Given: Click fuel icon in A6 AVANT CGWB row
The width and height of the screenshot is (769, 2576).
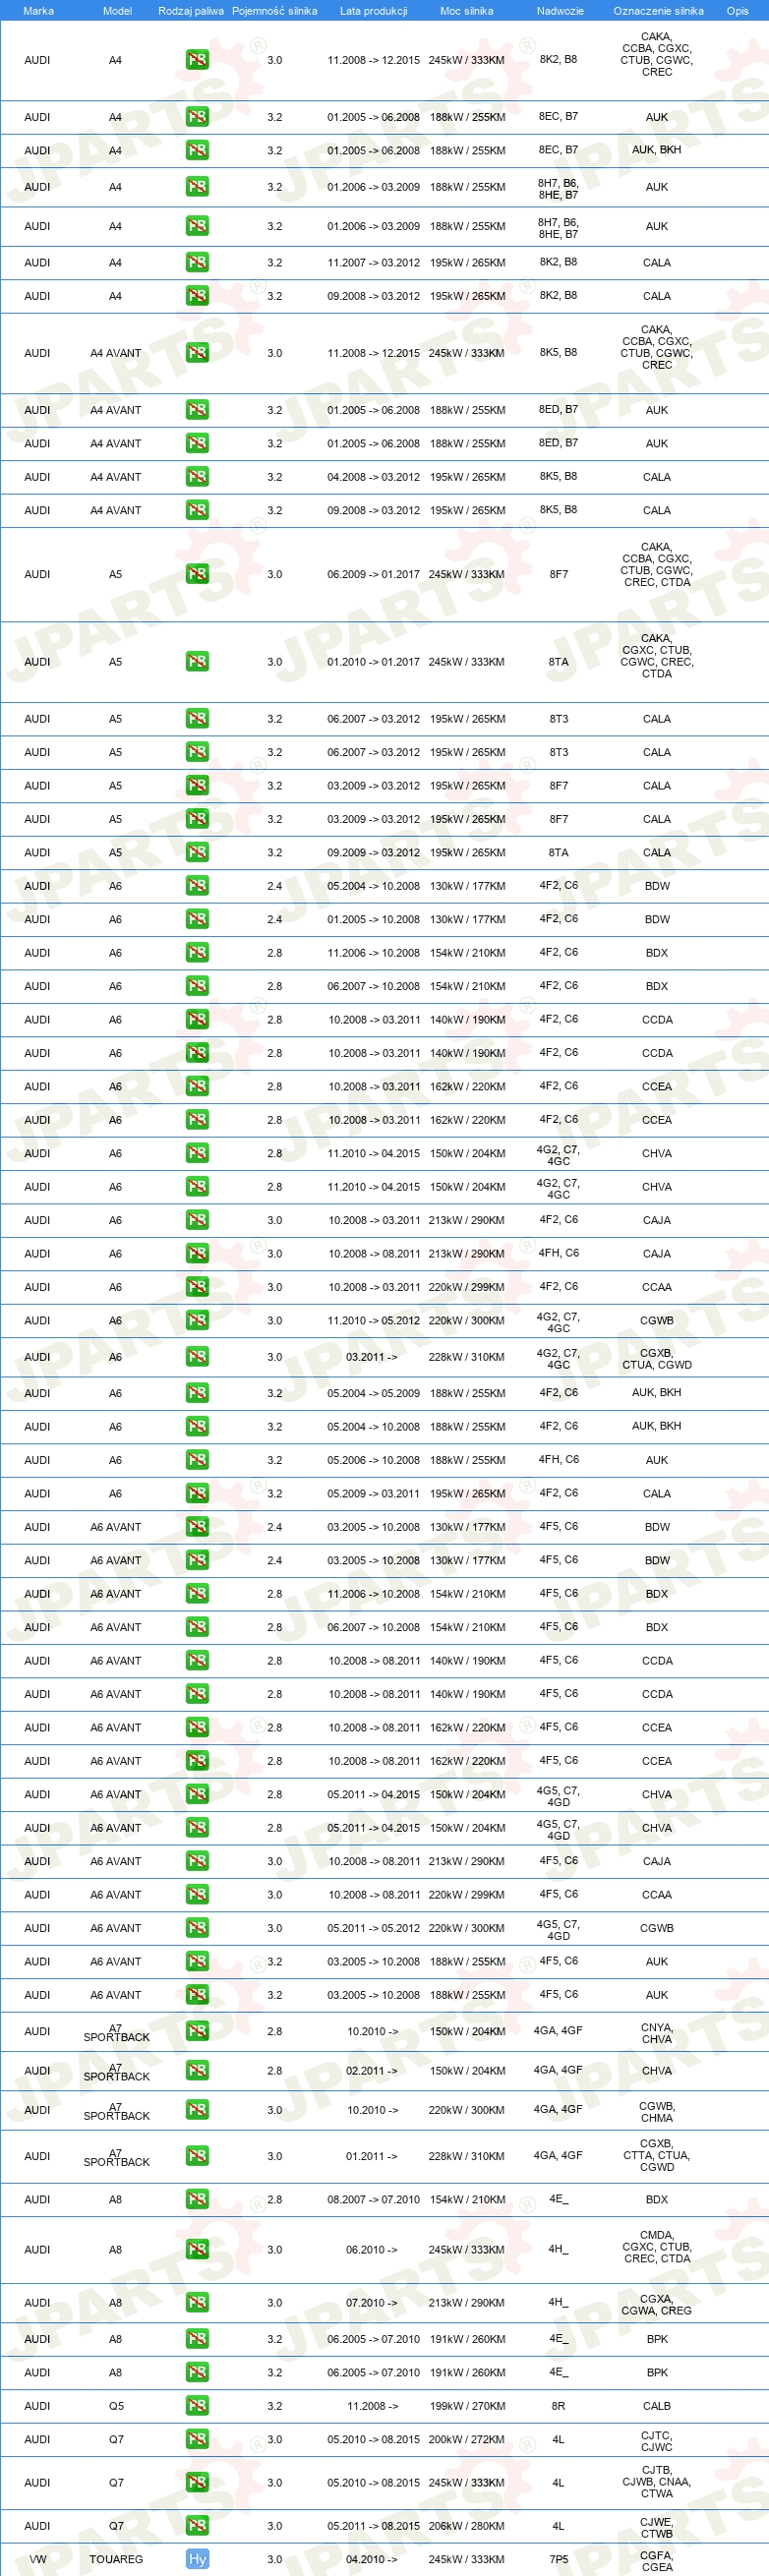Looking at the screenshot, I should pos(197,1928).
